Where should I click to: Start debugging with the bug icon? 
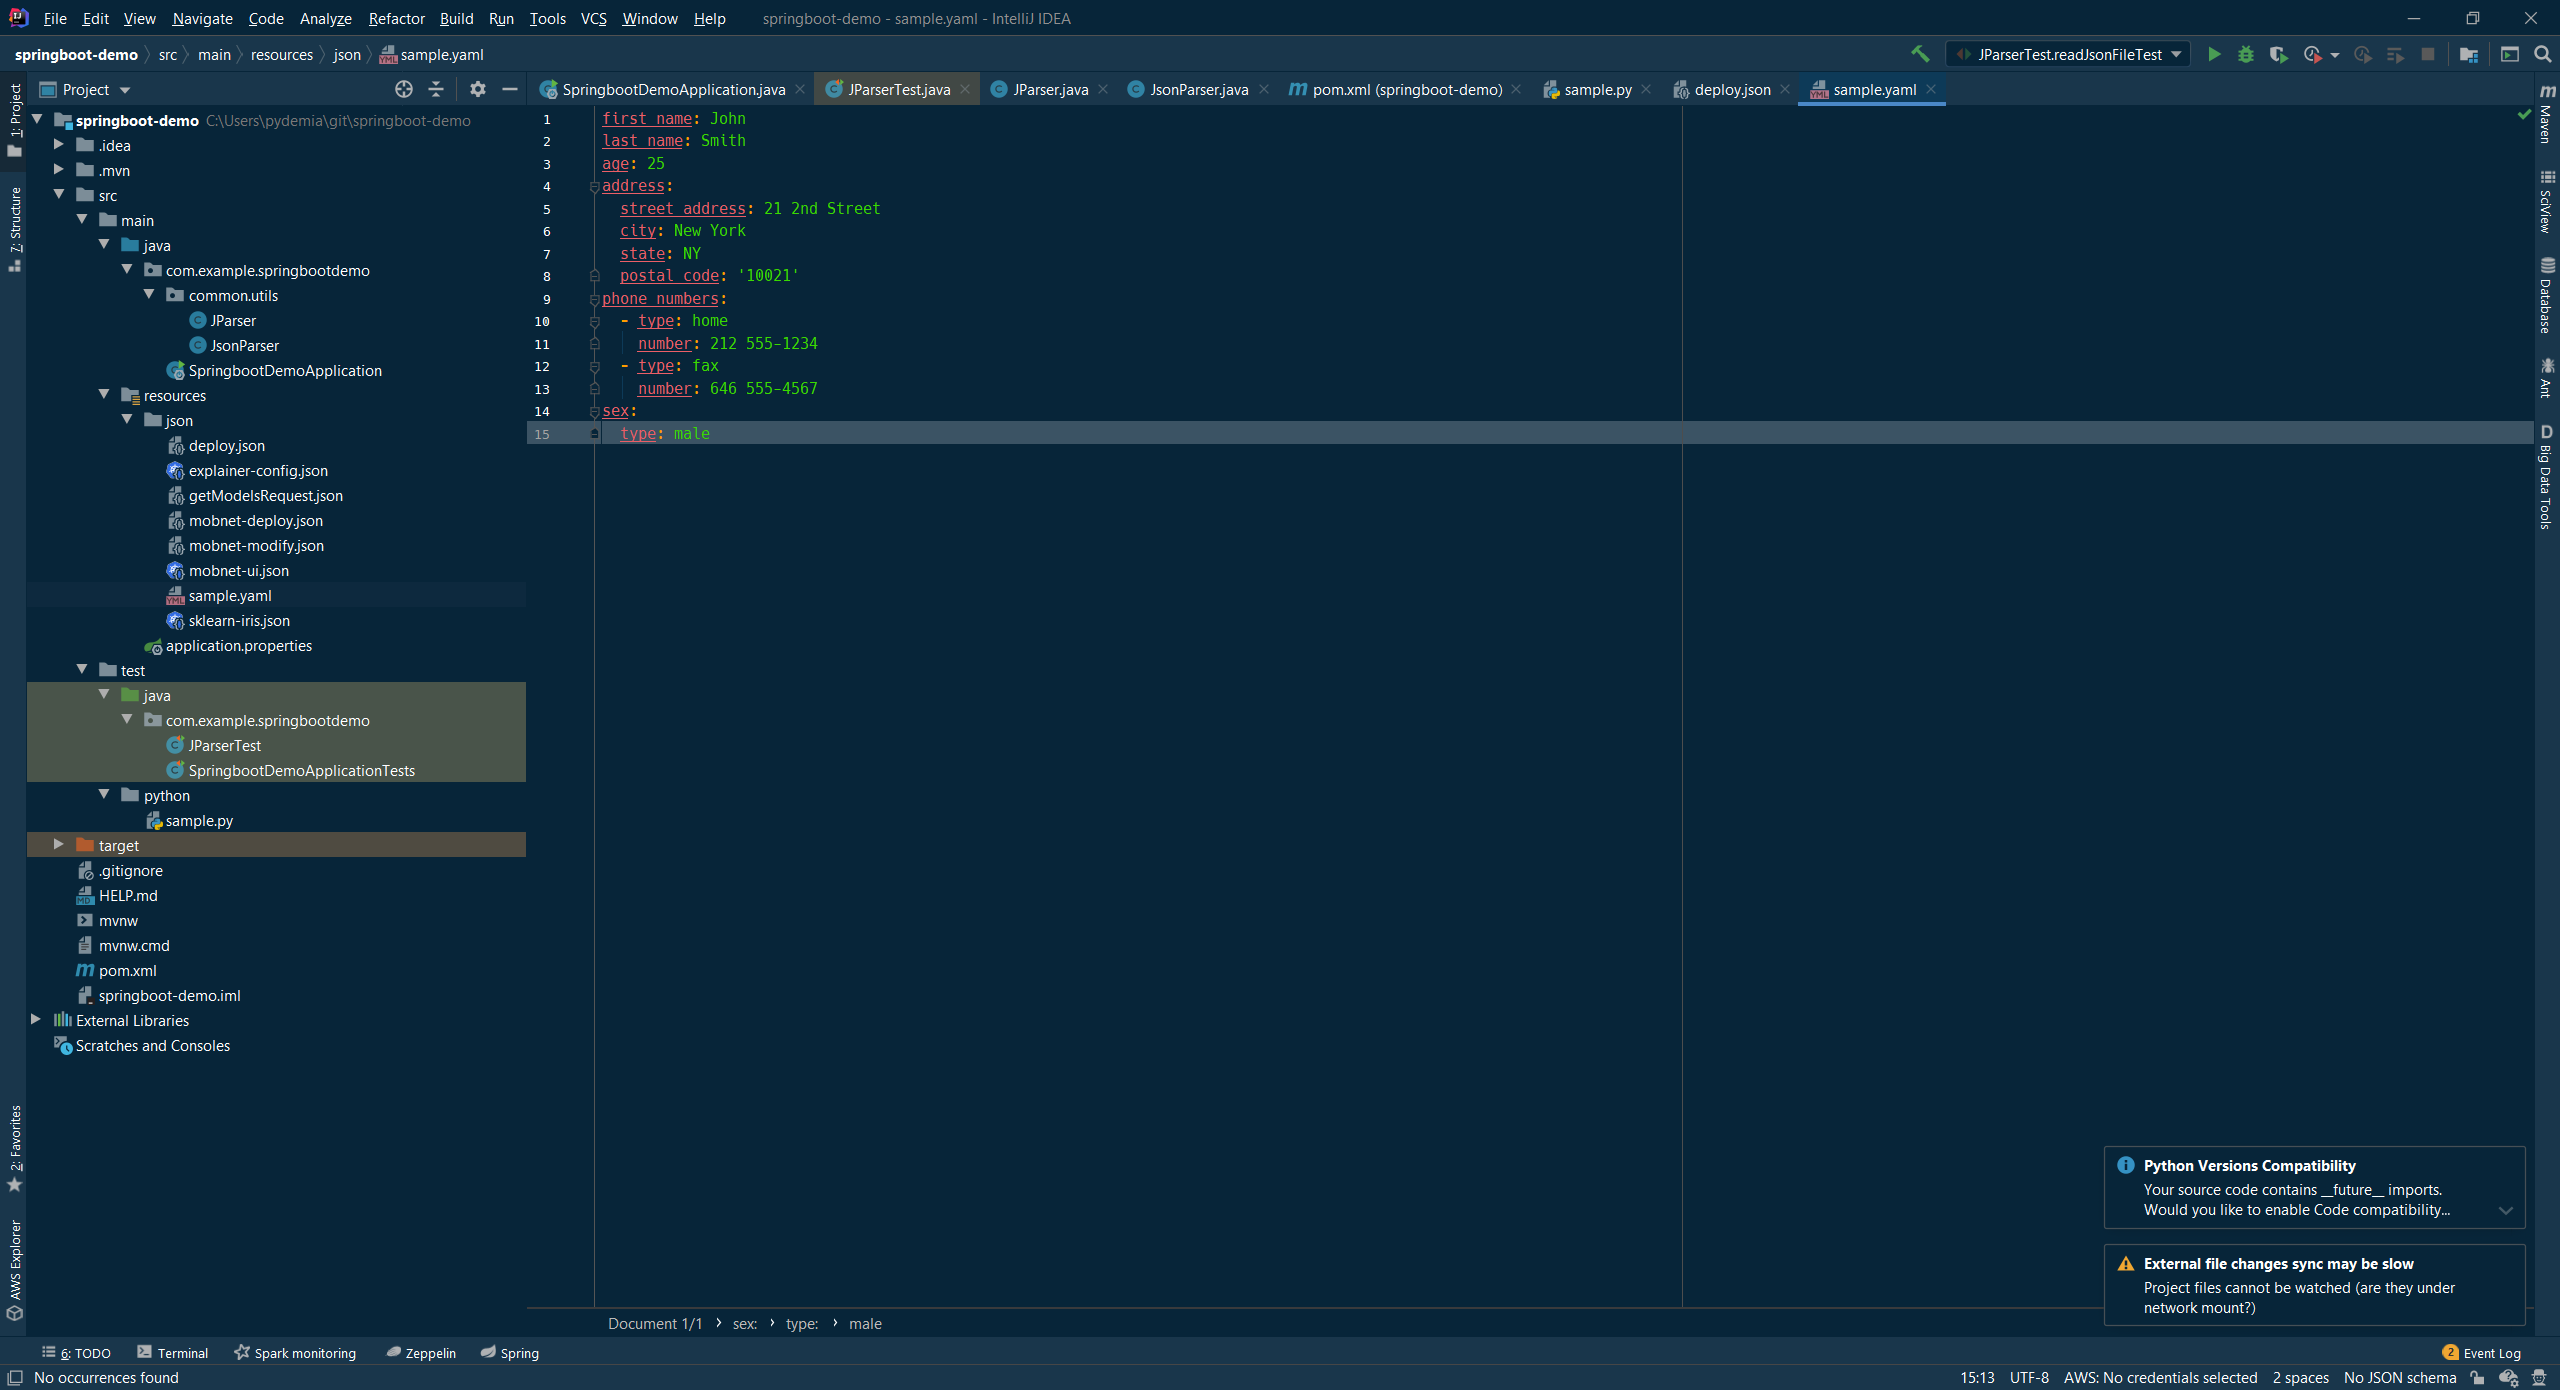point(2246,54)
